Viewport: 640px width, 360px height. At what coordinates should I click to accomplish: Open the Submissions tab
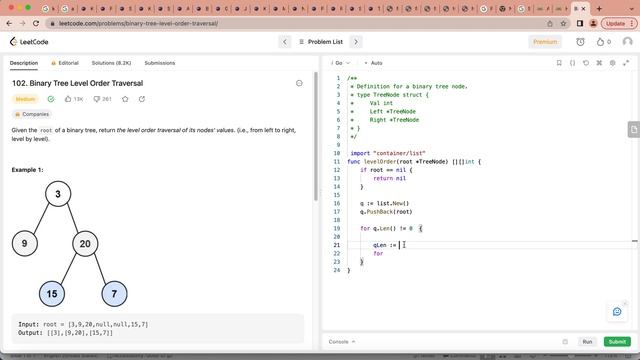click(x=160, y=63)
